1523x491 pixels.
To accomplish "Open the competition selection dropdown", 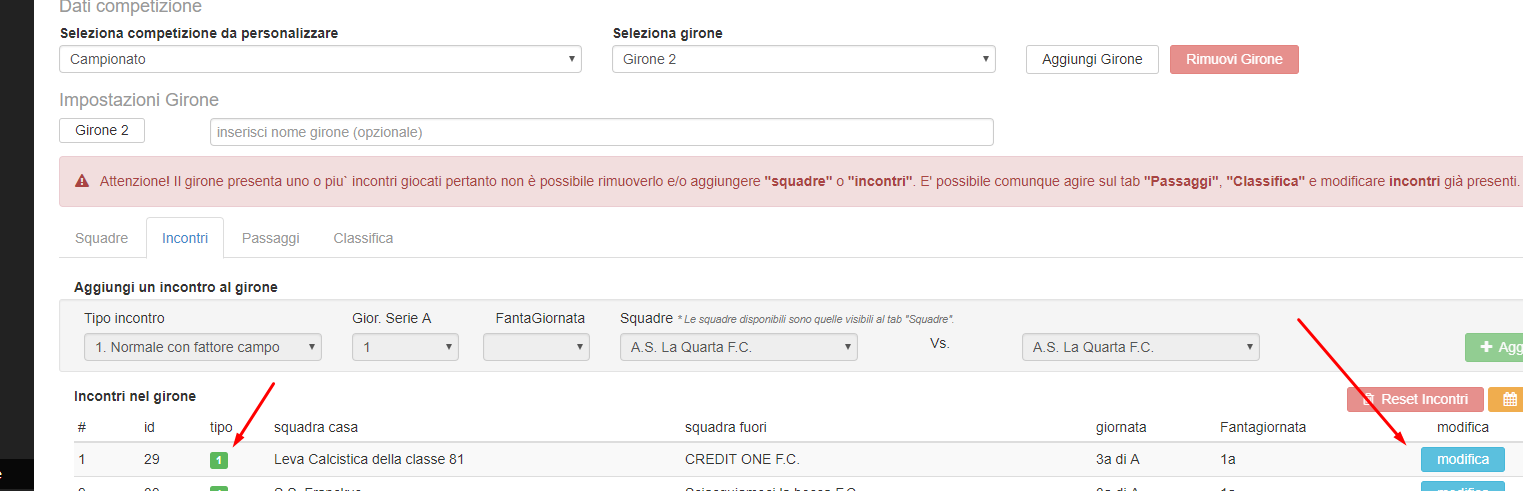I will coord(320,59).
